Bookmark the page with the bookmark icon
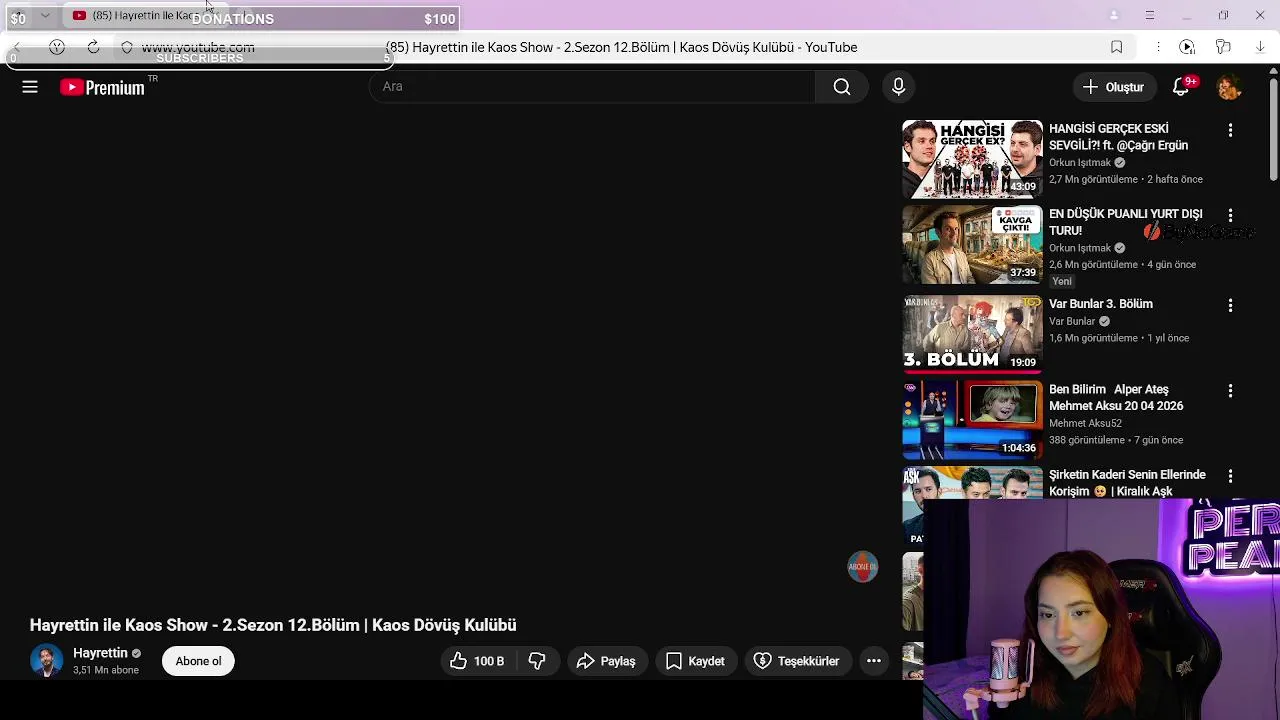 [1116, 47]
